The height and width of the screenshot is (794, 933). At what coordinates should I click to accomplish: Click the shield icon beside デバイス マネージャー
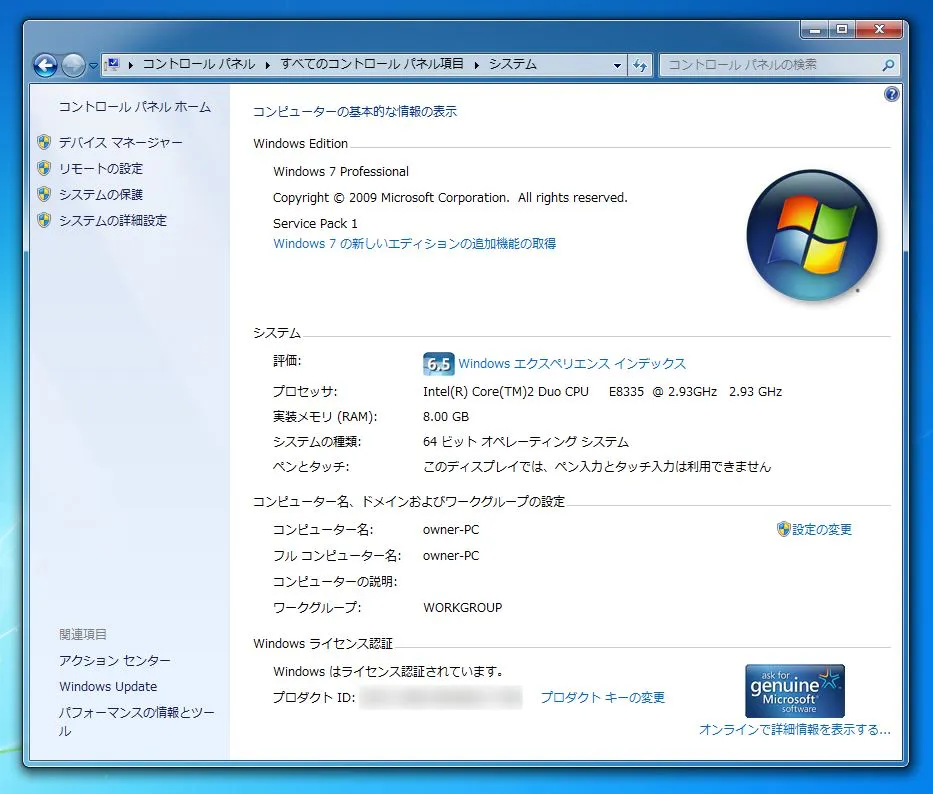tap(44, 142)
